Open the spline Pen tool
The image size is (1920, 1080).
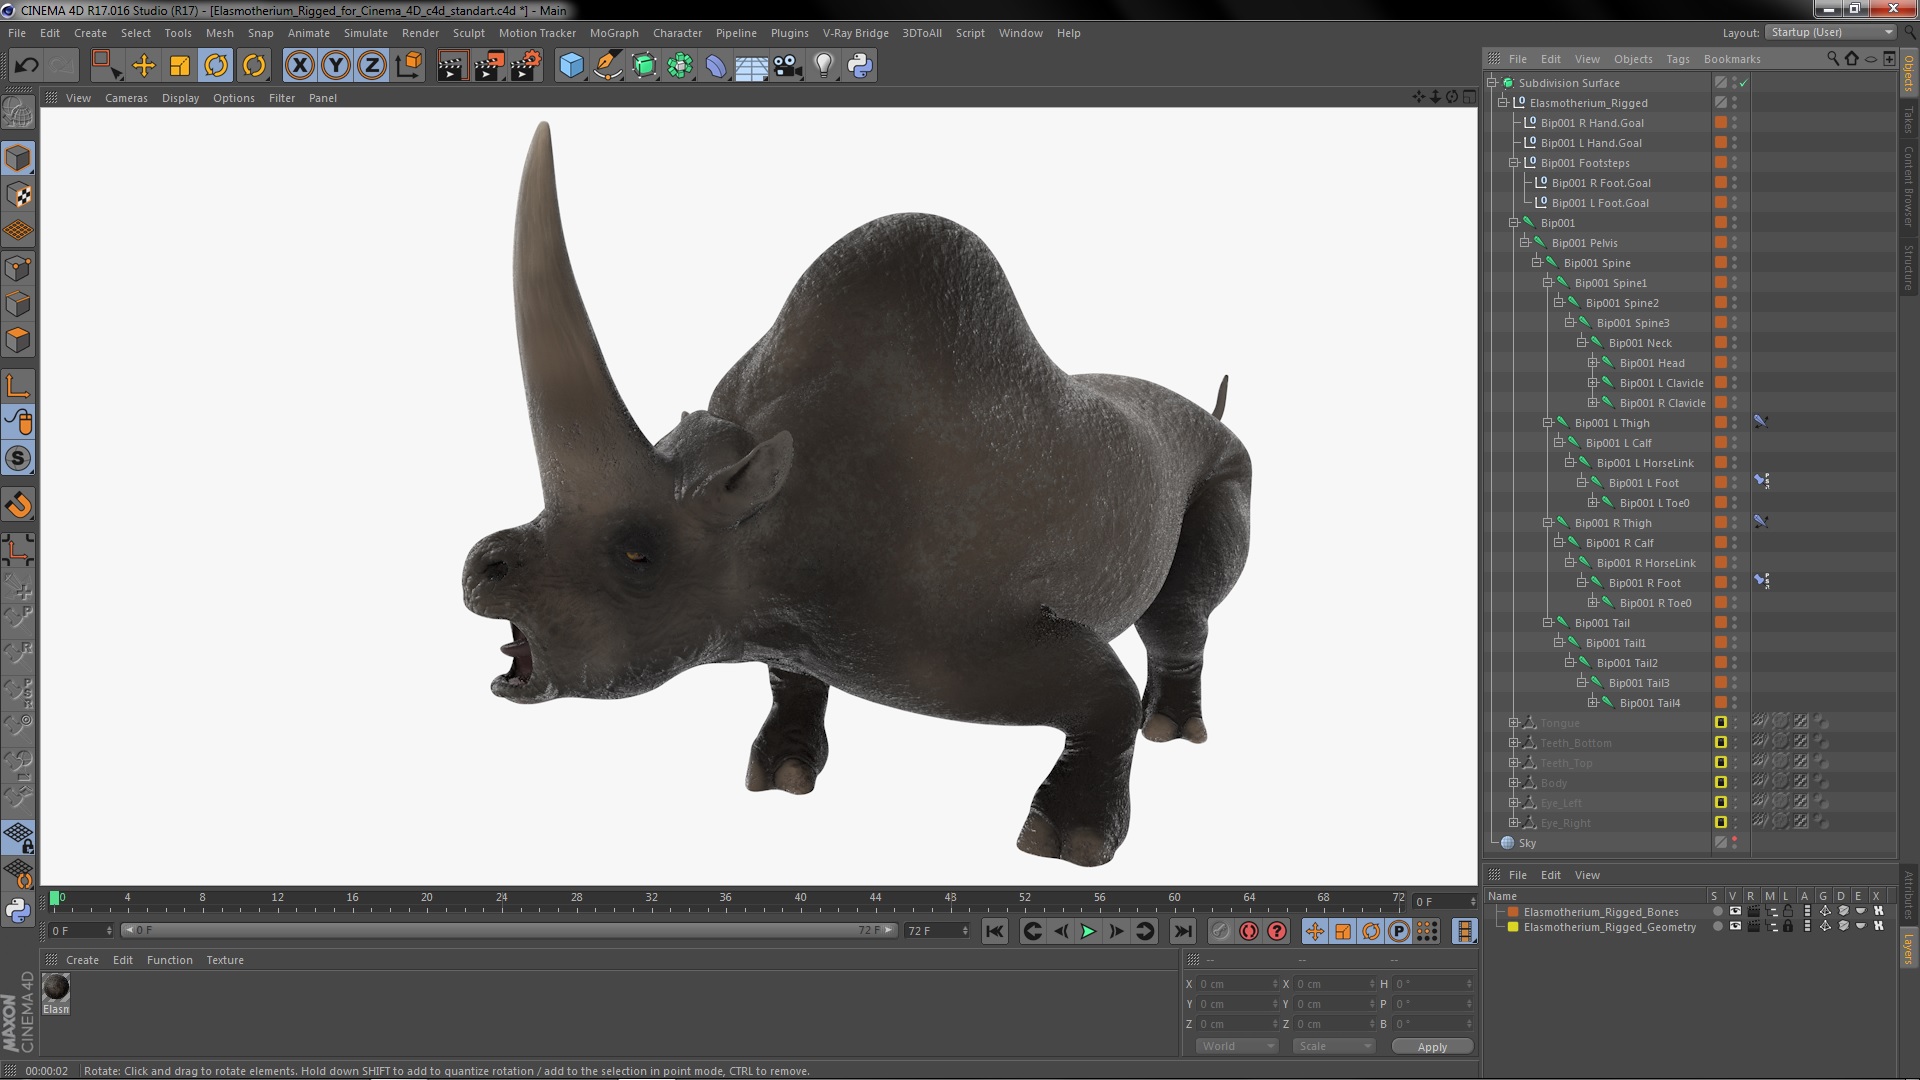(x=607, y=66)
